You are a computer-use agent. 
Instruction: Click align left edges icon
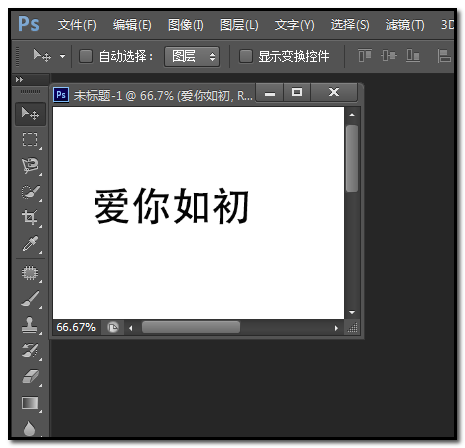pyautogui.click(x=444, y=56)
